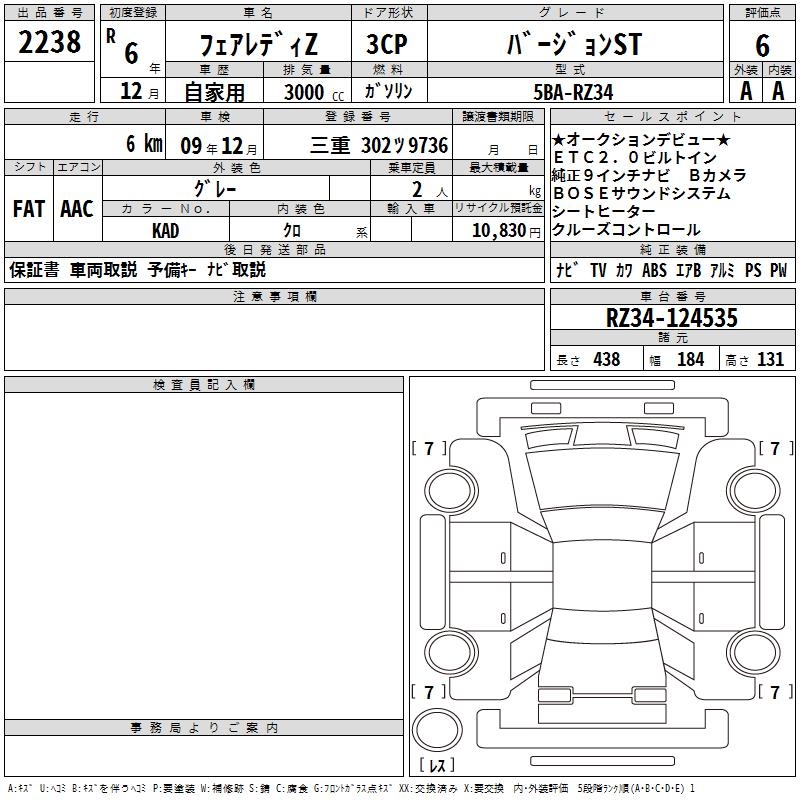Click the bottom-right tire marking [7]
This screenshot has height=800, width=800.
(x=775, y=692)
